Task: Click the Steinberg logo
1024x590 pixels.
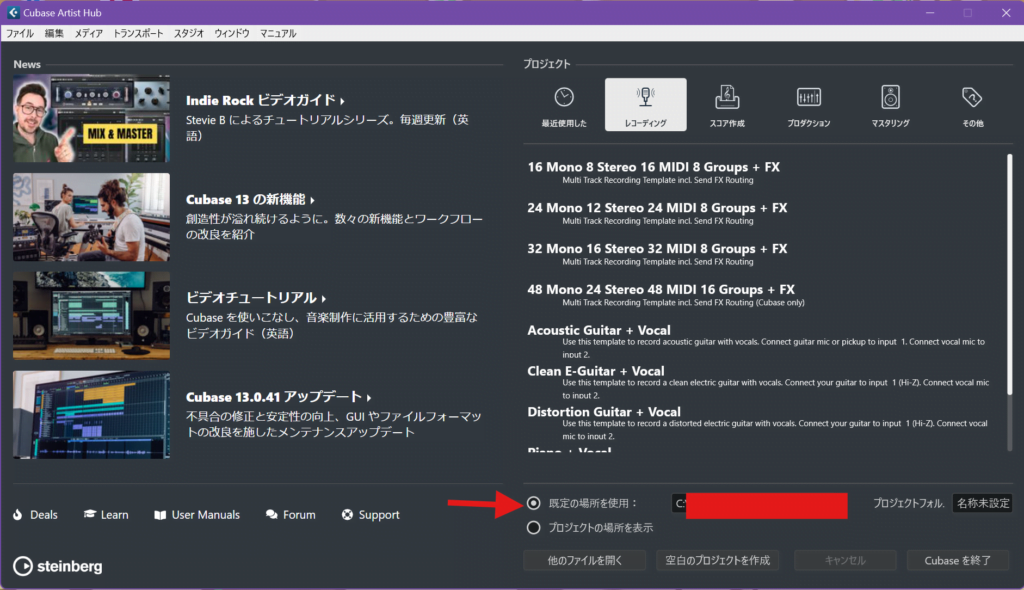Action: (x=57, y=566)
